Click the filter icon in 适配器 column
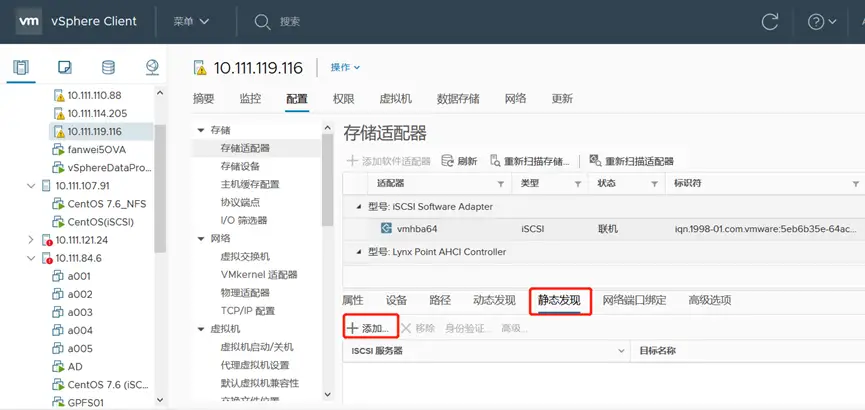The image size is (865, 410). click(x=501, y=184)
